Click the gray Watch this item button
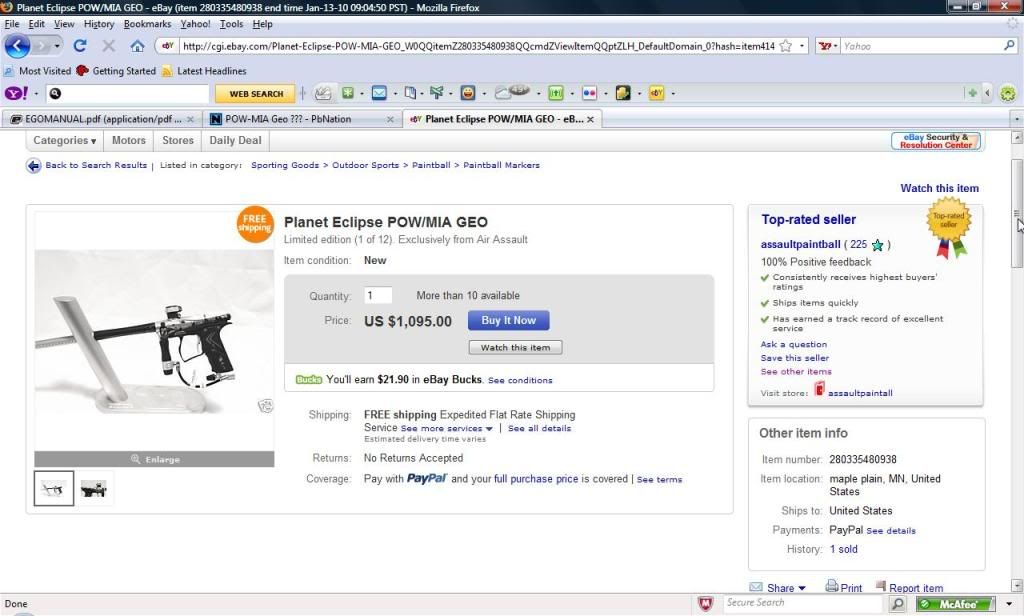This screenshot has height=616, width=1024. pyautogui.click(x=515, y=348)
